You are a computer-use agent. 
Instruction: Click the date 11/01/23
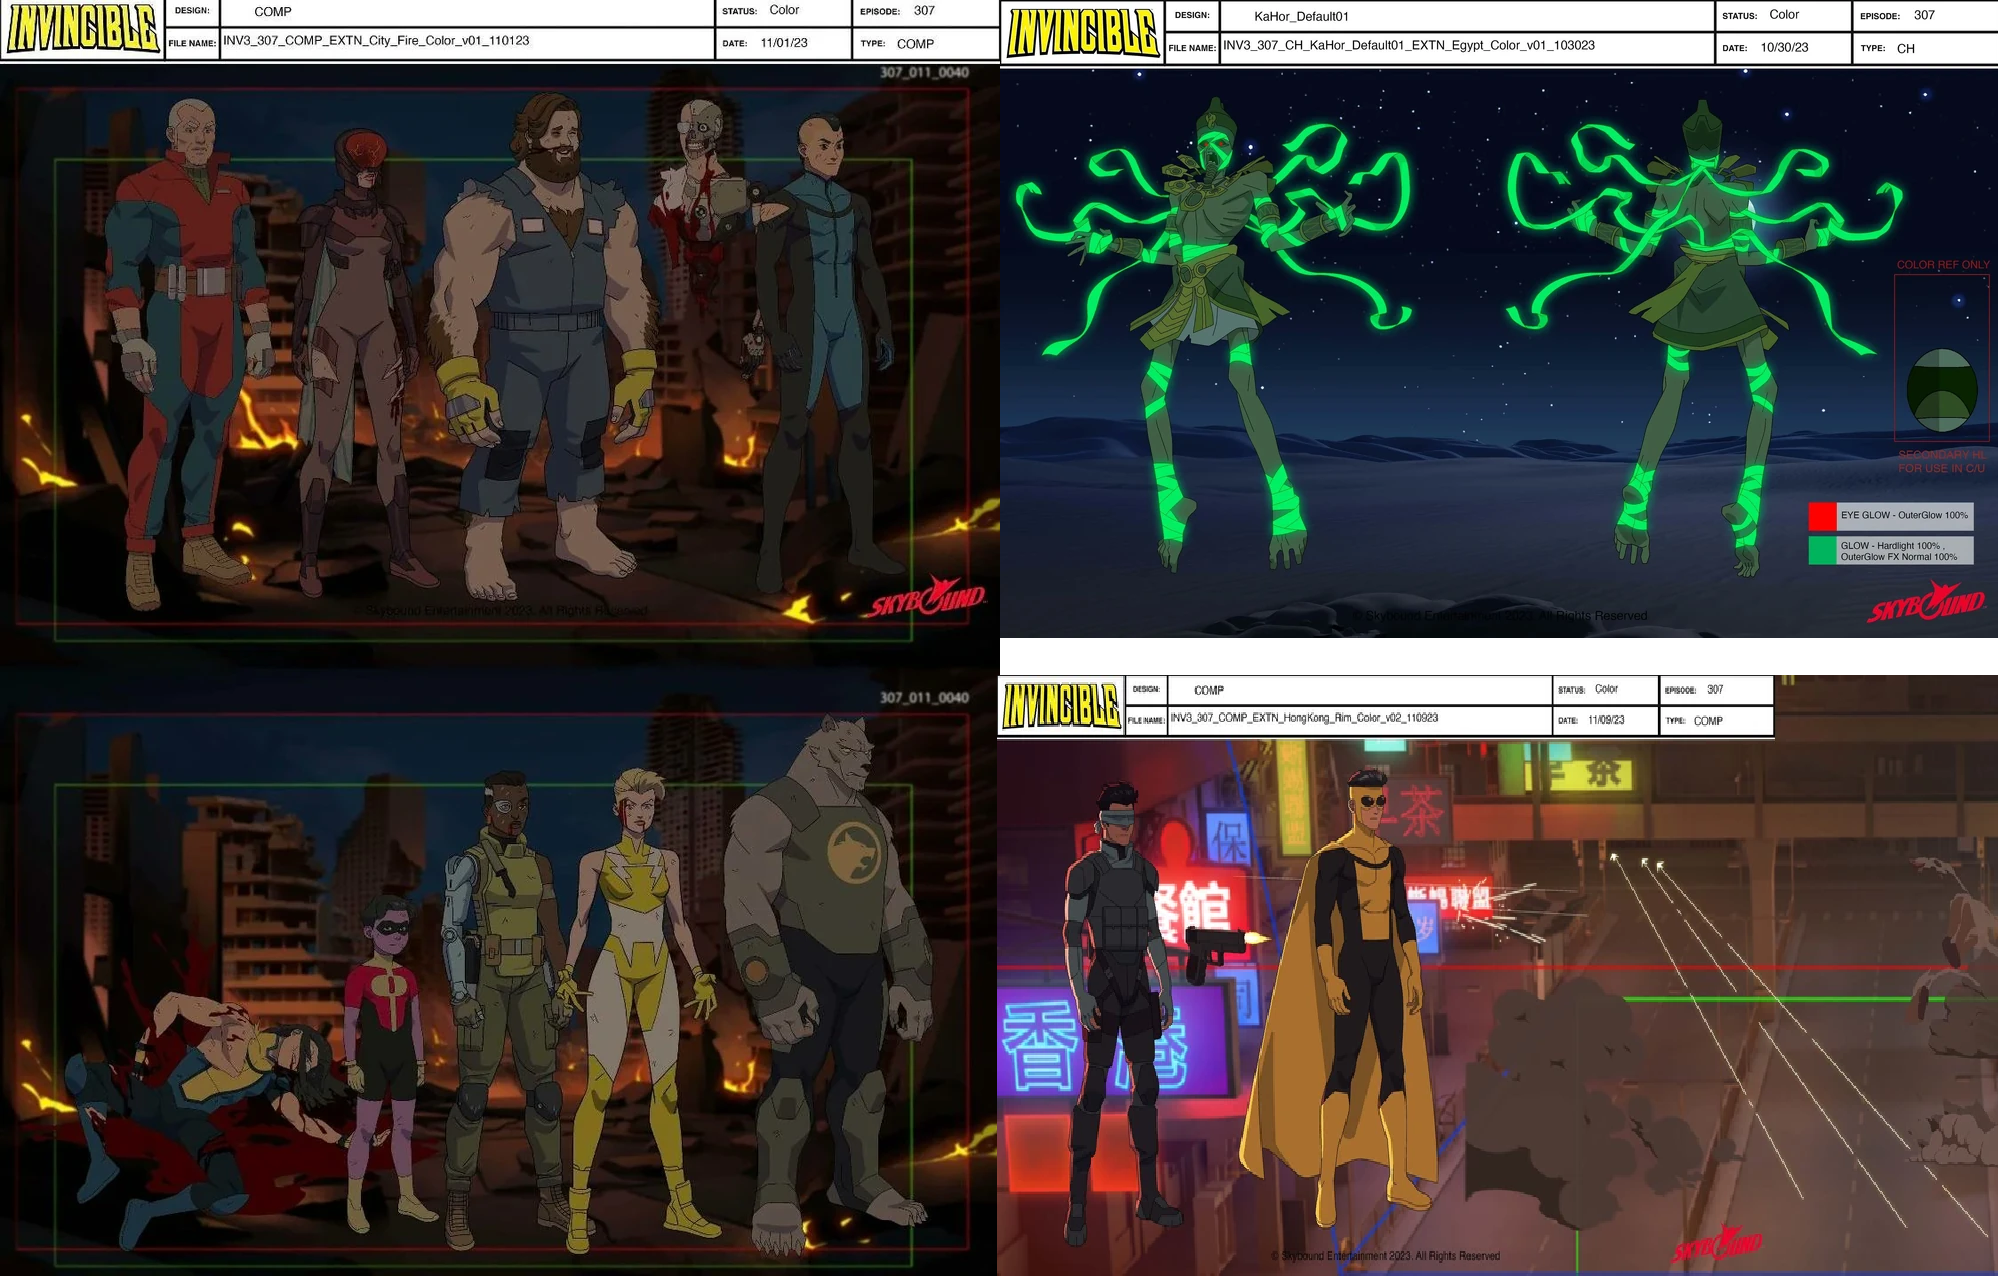(784, 43)
